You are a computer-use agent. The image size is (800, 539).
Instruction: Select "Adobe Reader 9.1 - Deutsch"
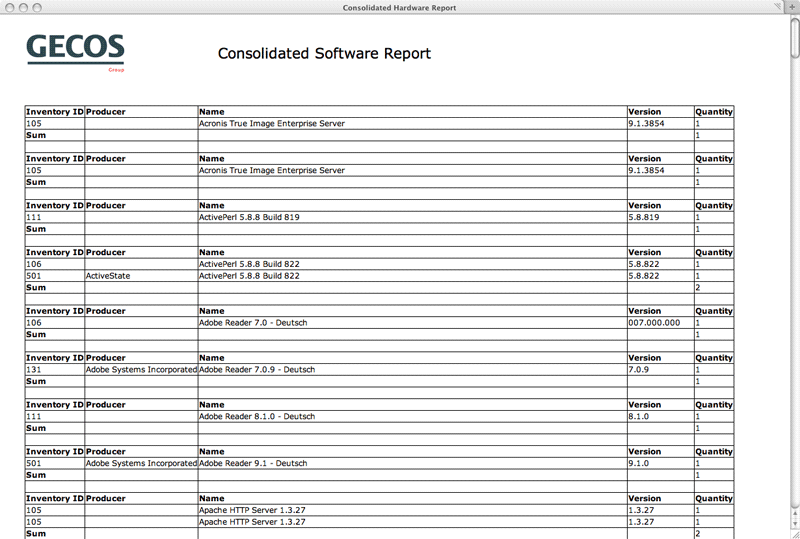pos(253,464)
